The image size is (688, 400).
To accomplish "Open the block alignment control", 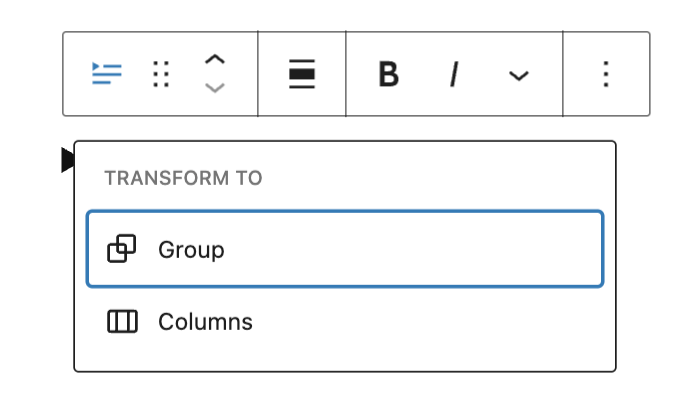I will pyautogui.click(x=302, y=74).
